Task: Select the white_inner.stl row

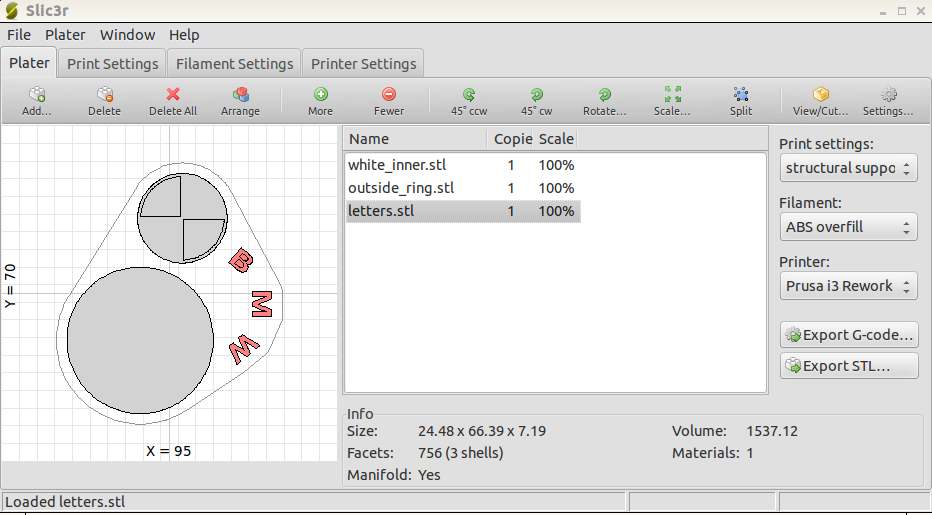Action: (463, 165)
